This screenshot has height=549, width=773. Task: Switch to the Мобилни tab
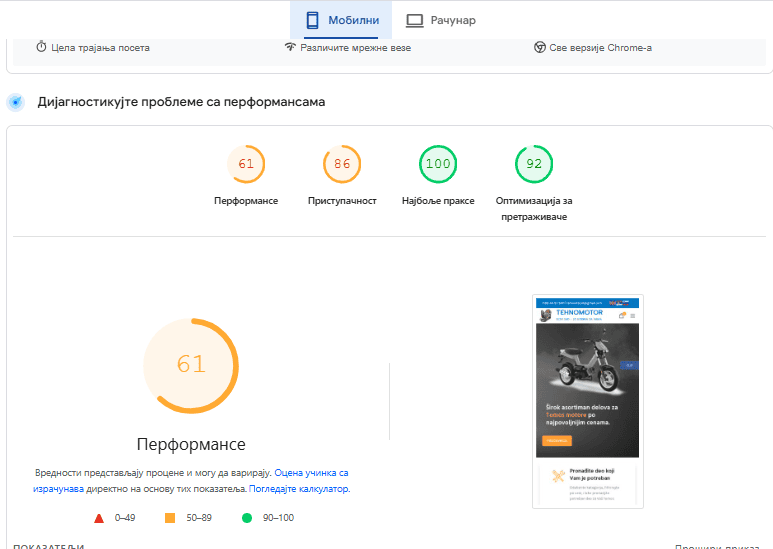tap(341, 20)
